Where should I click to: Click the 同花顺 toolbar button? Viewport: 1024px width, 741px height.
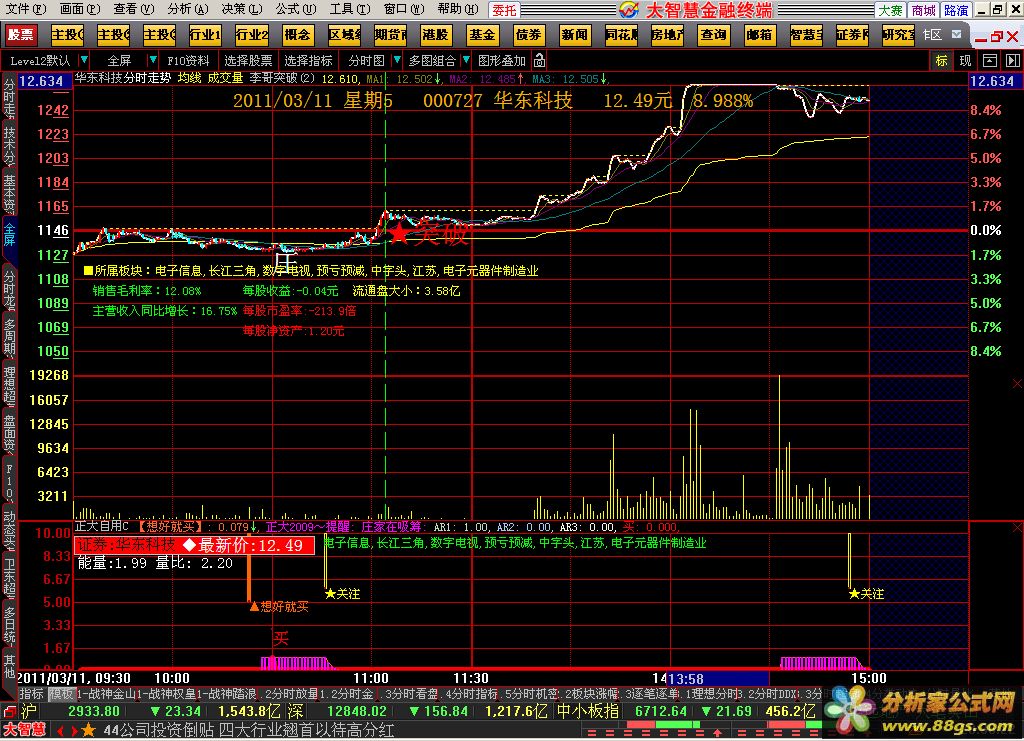[x=621, y=35]
